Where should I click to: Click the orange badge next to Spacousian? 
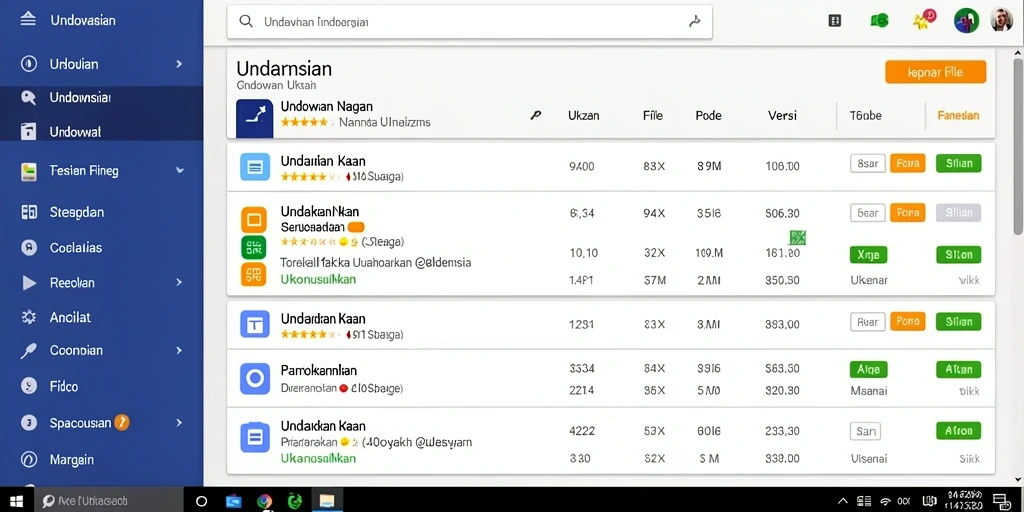(121, 423)
